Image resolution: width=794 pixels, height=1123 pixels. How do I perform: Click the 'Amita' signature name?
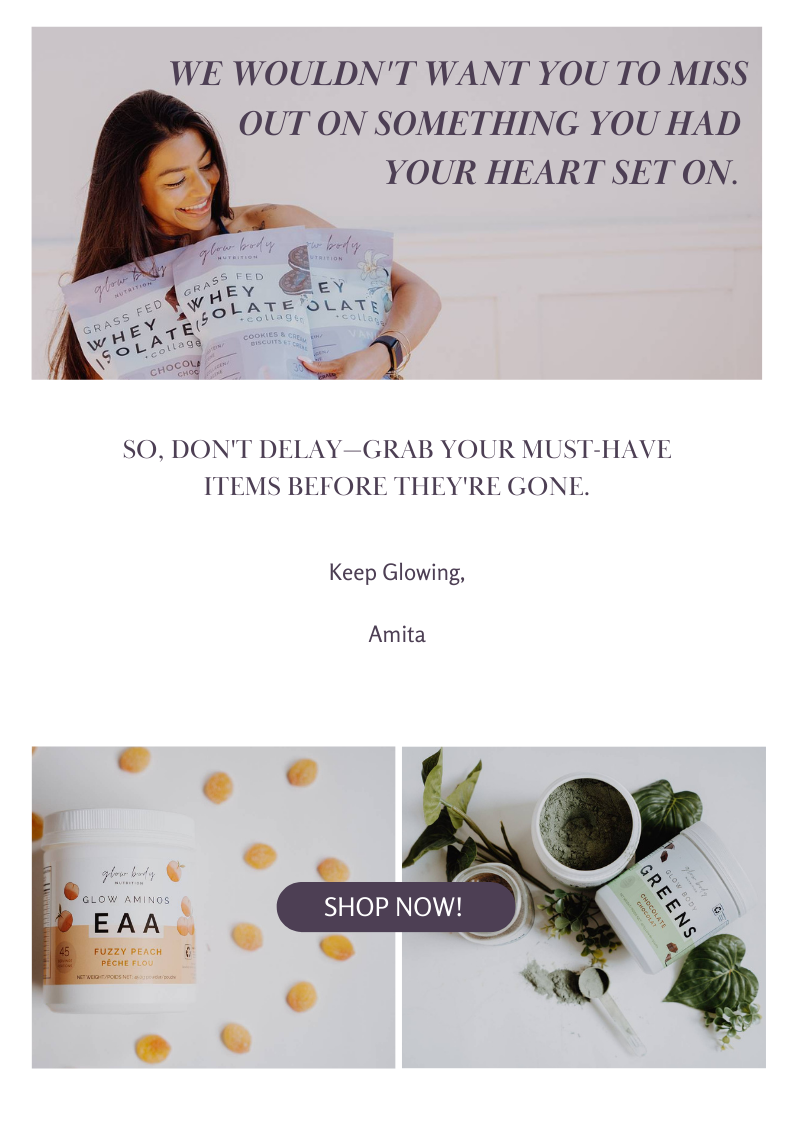click(397, 635)
